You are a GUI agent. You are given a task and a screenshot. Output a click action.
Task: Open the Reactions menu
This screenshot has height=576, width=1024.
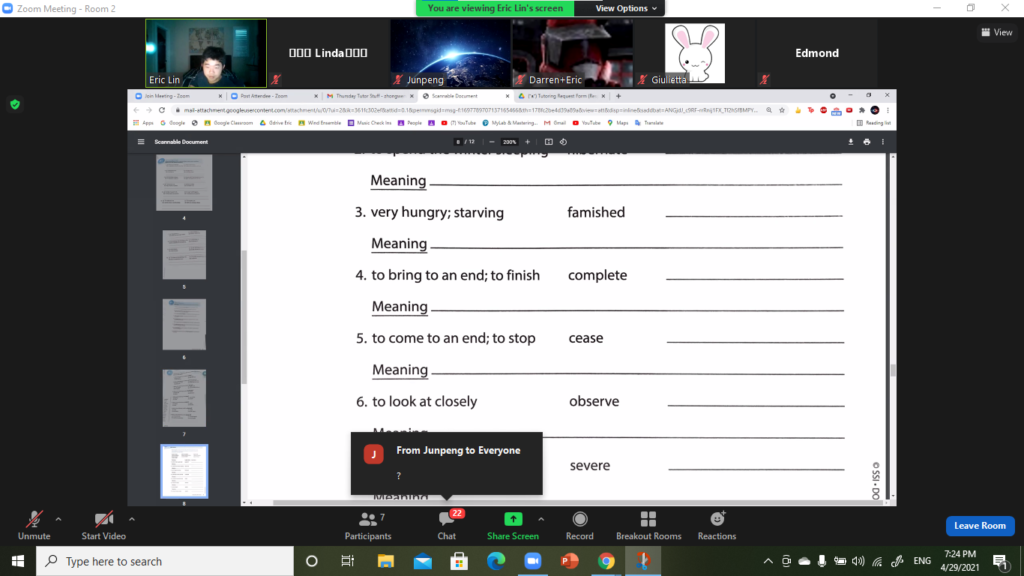pyautogui.click(x=716, y=525)
